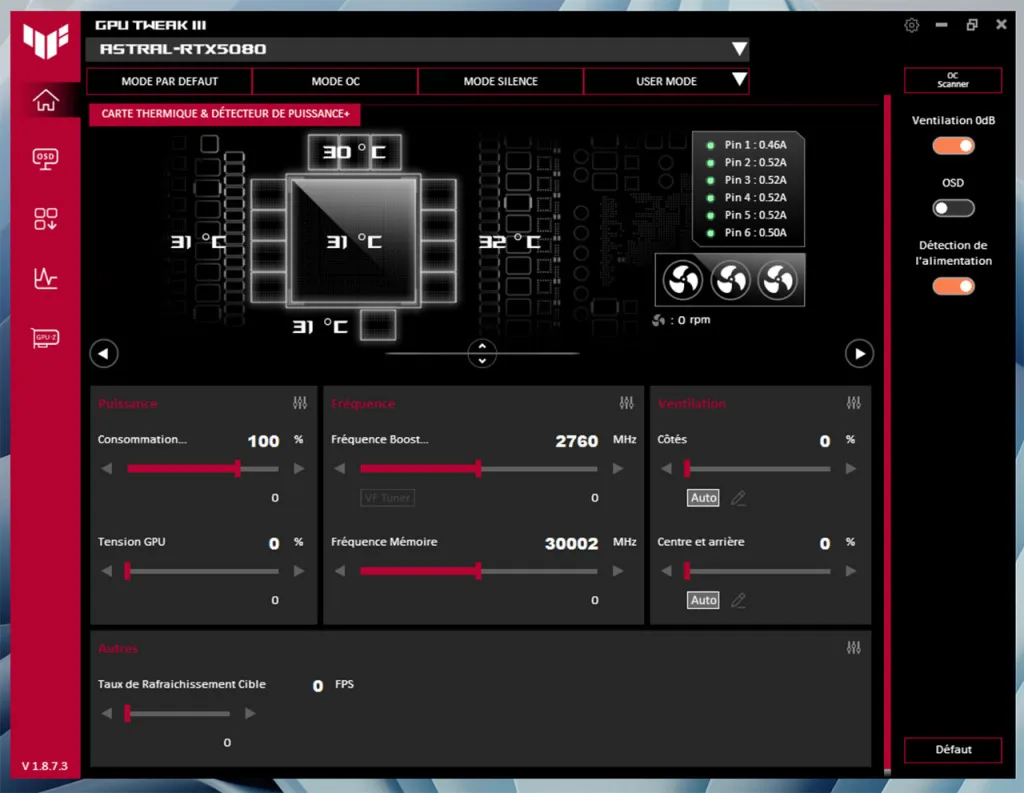Open GPU-Z from the sidebar

[x=45, y=338]
